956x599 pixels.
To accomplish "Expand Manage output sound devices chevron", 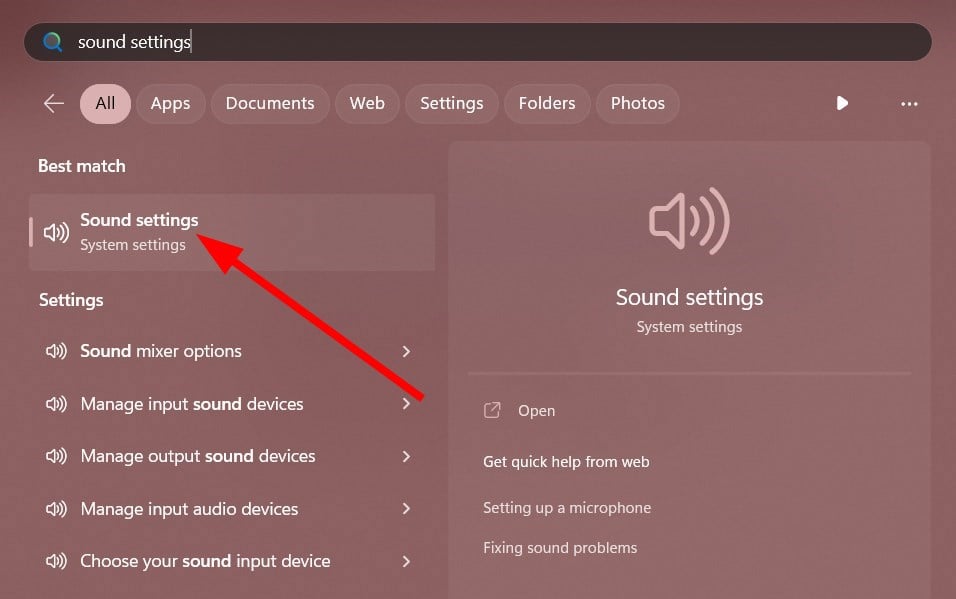I will pos(406,456).
